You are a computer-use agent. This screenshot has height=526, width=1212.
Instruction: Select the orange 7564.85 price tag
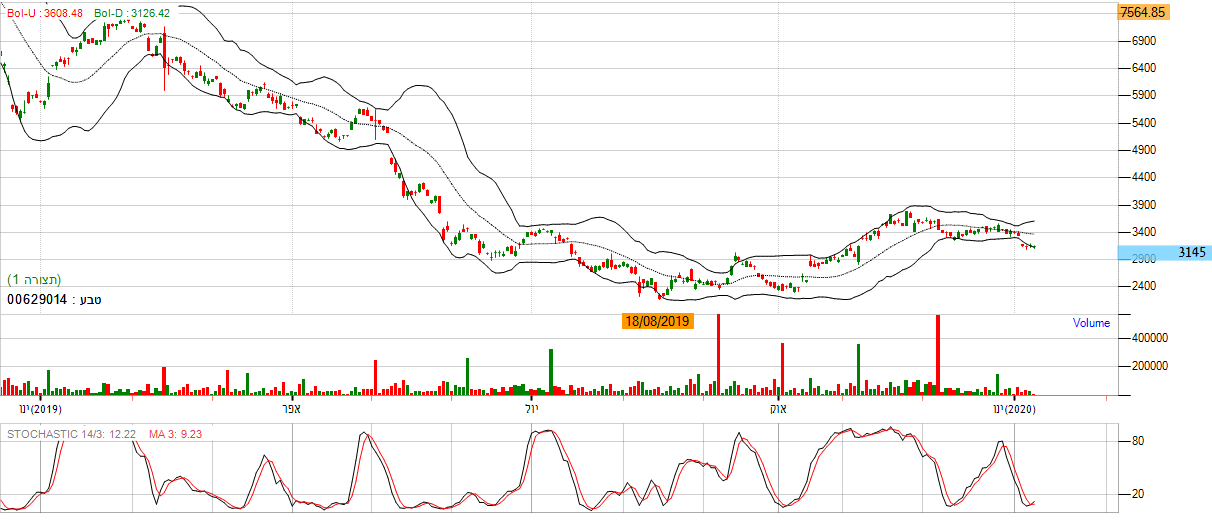1142,13
